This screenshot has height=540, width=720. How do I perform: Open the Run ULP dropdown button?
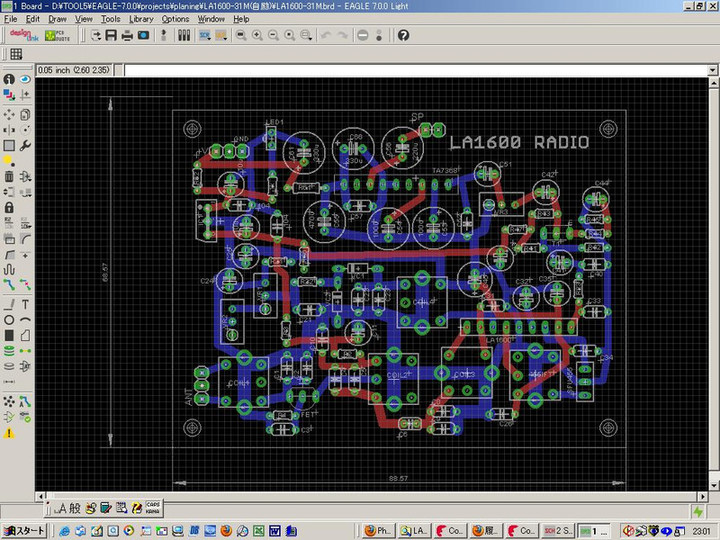click(x=220, y=35)
